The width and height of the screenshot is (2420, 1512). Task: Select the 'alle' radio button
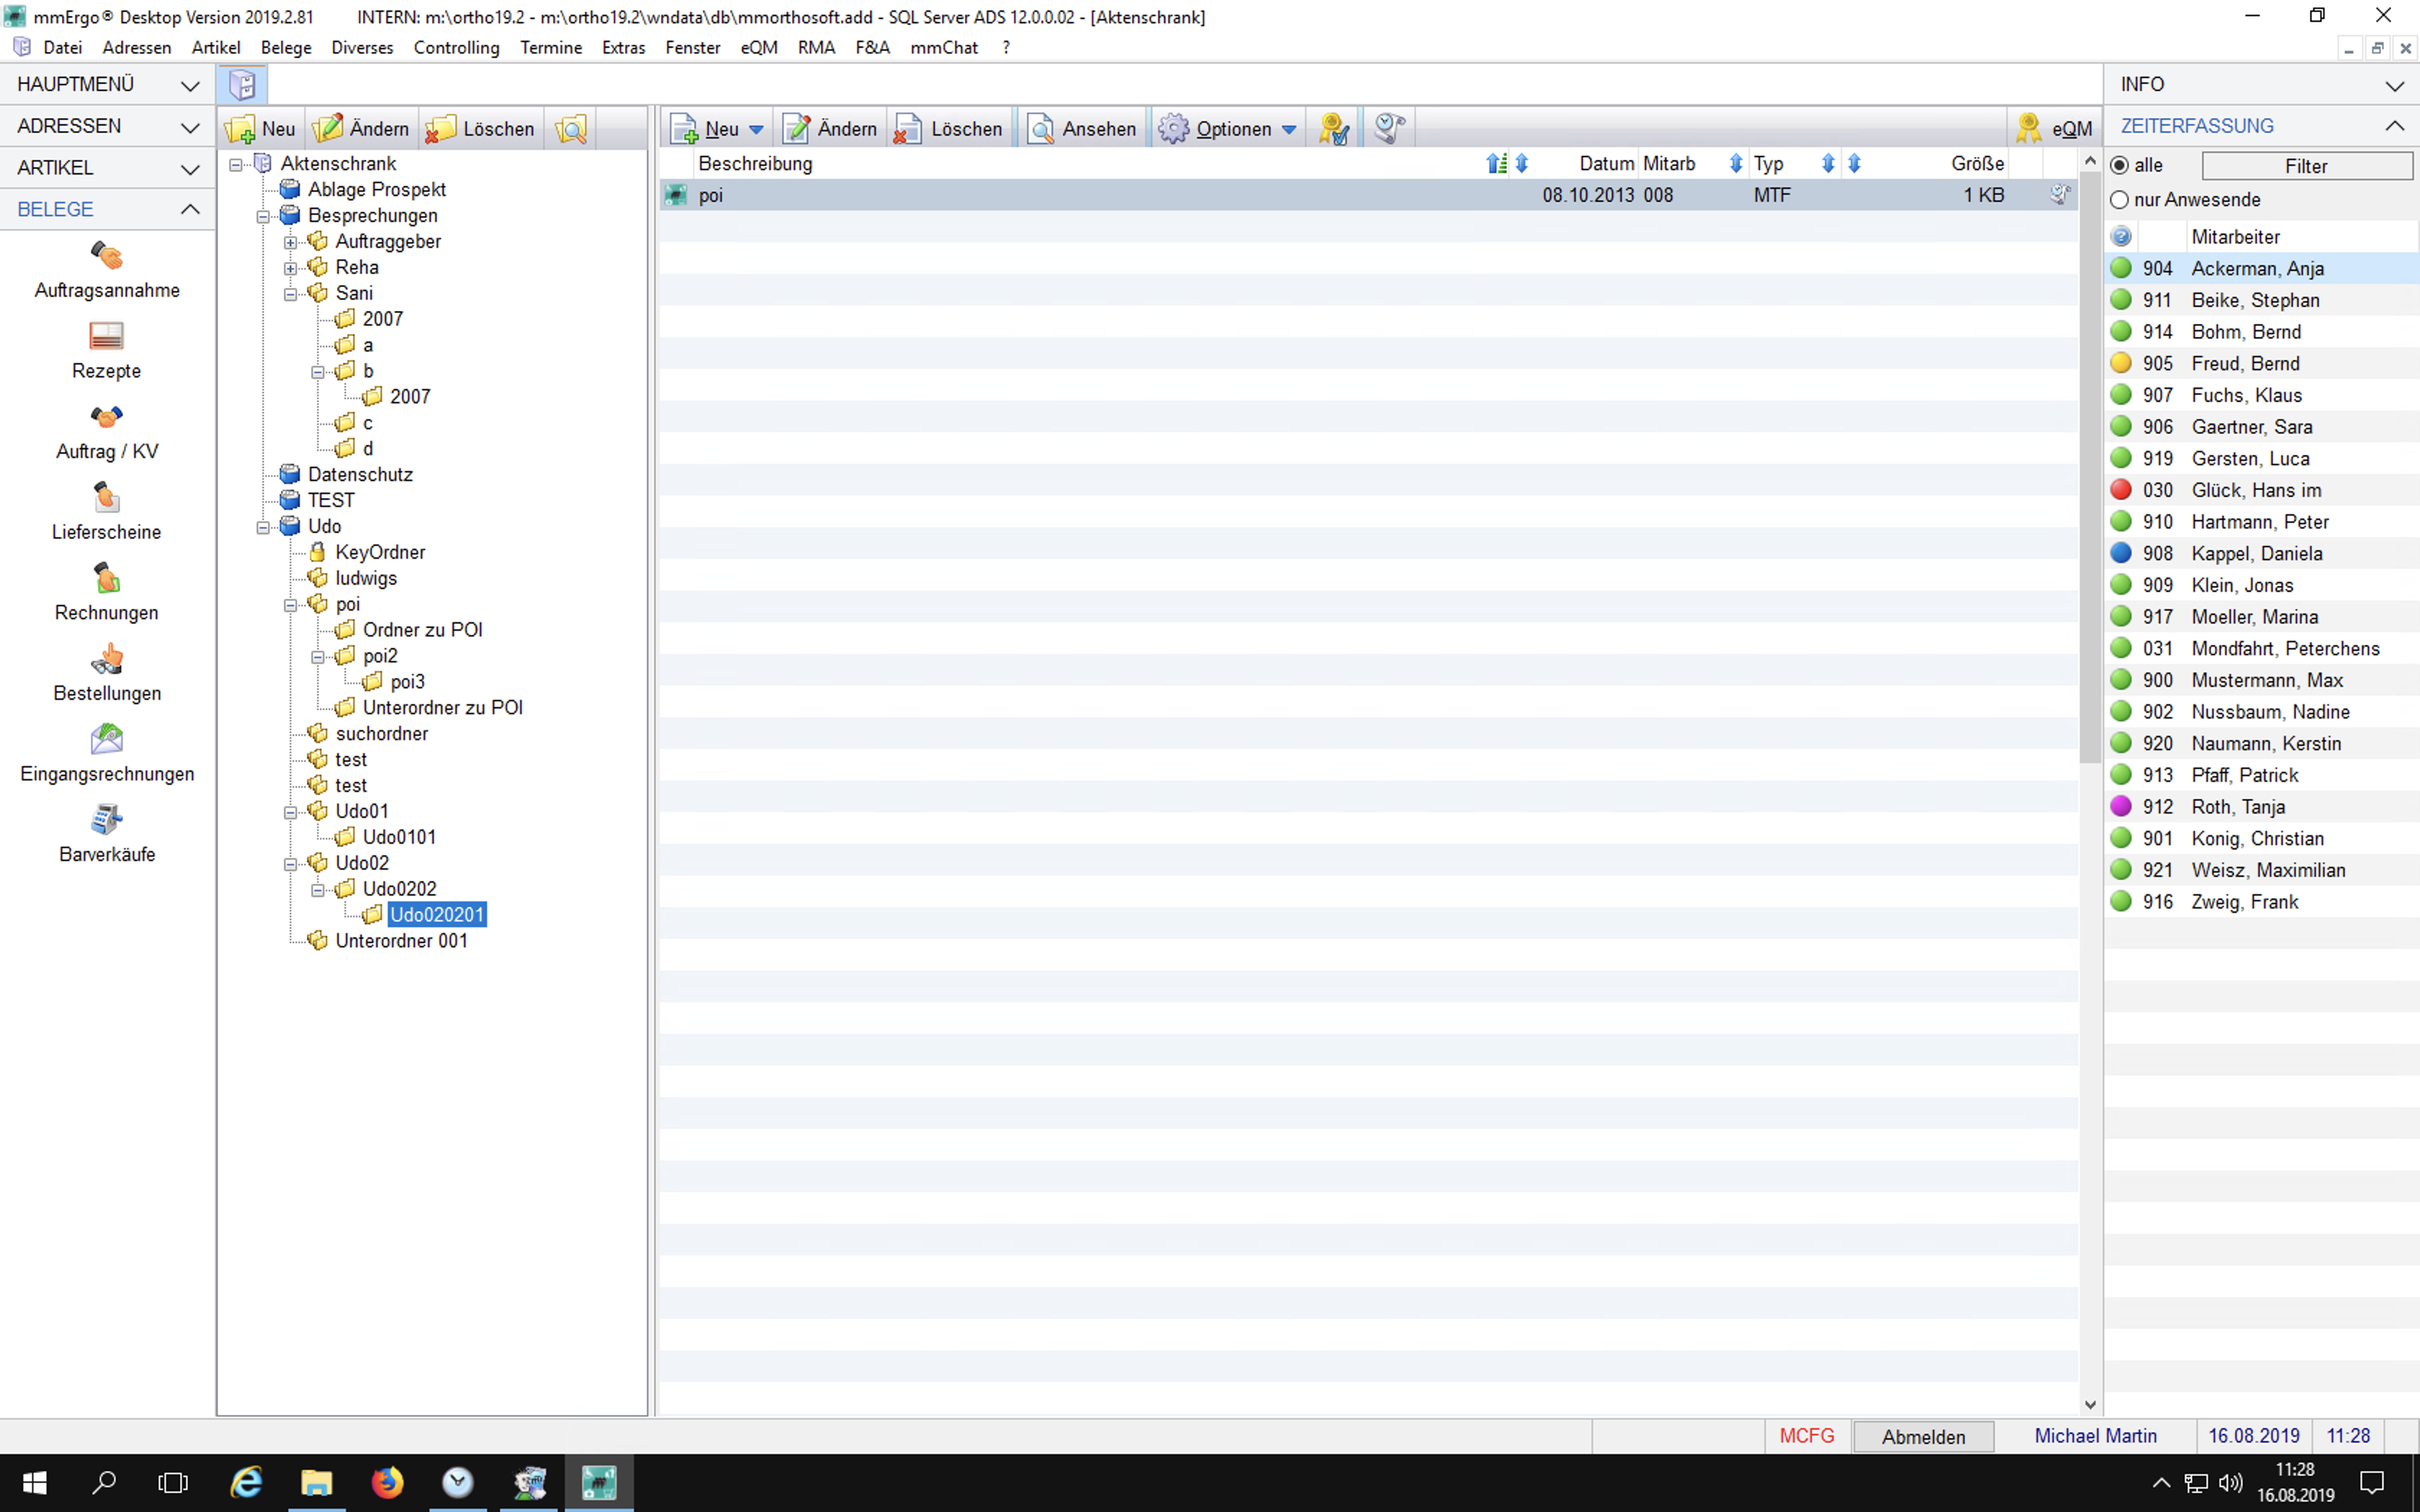(x=2119, y=166)
